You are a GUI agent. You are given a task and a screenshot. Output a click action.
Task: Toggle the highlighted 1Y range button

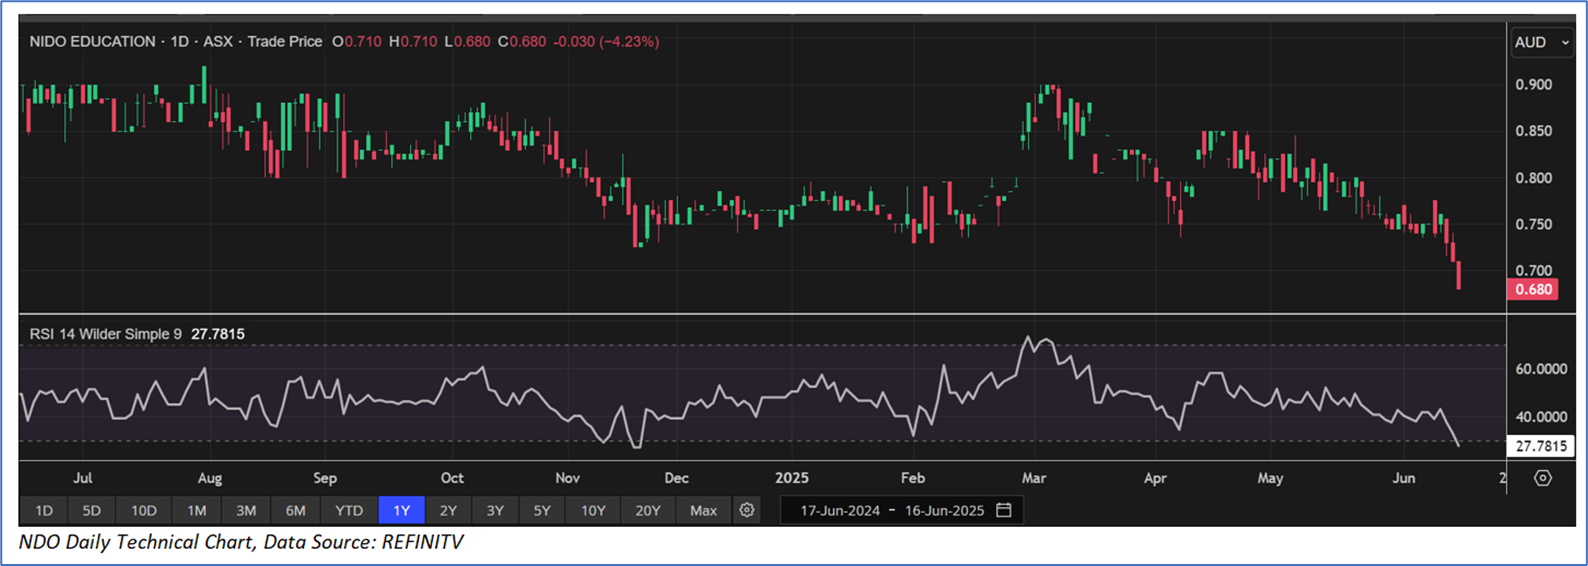tap(401, 510)
